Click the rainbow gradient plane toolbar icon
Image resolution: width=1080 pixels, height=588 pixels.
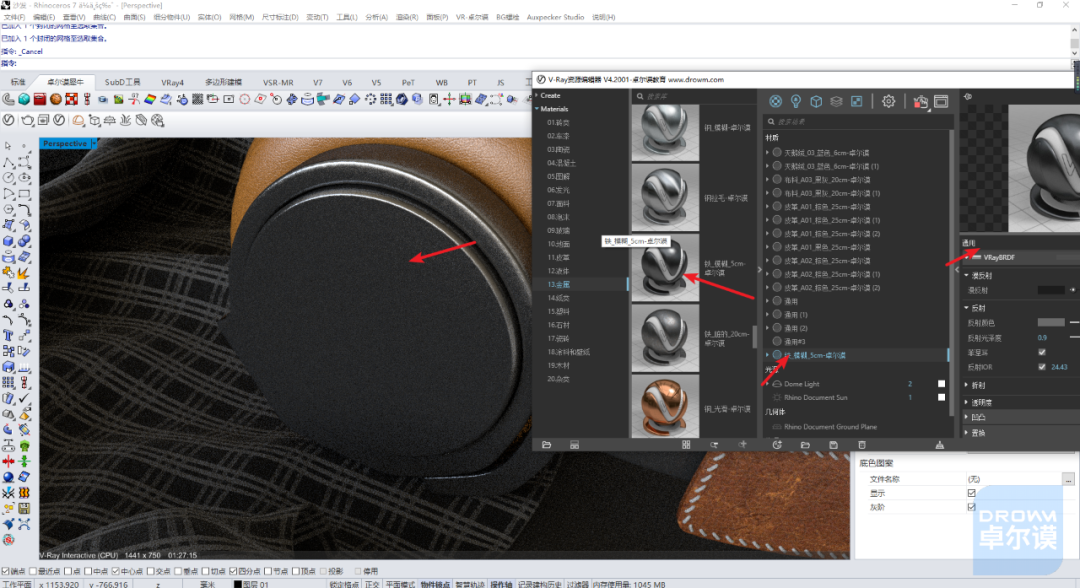coord(149,100)
